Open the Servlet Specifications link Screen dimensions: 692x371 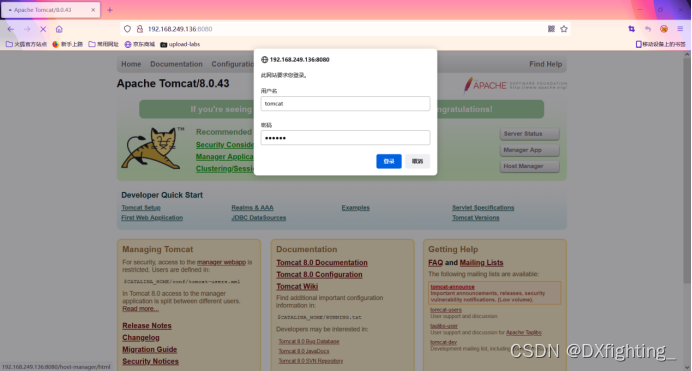483,208
